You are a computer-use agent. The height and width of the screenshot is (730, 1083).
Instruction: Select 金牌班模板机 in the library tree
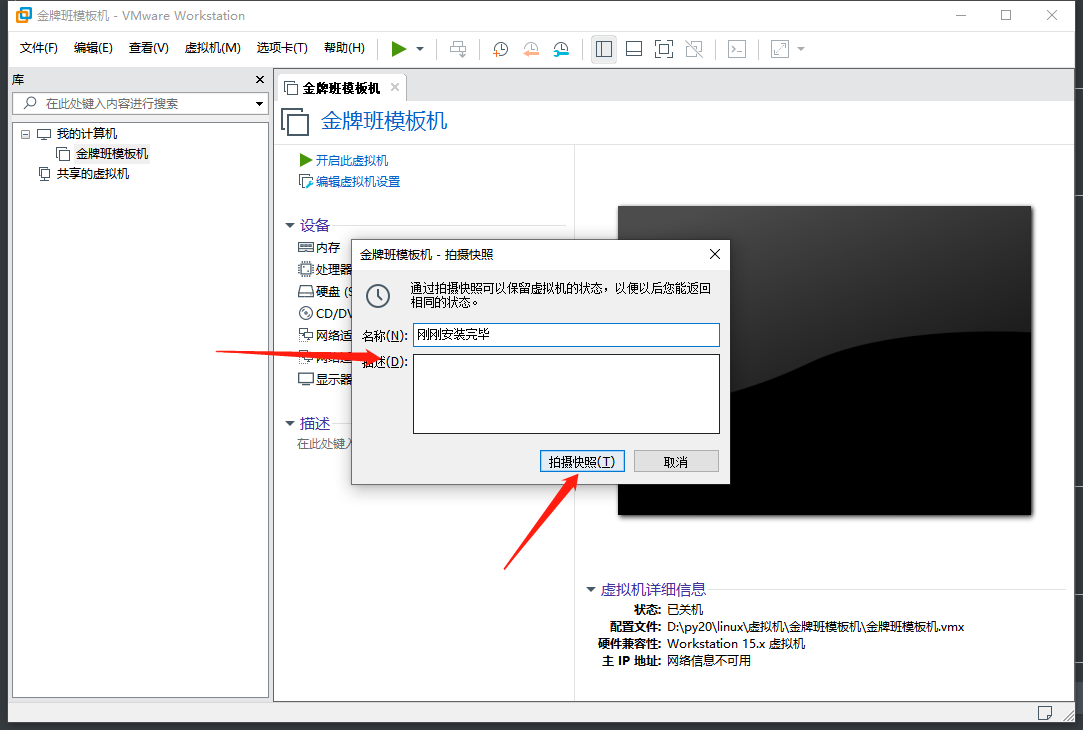[112, 154]
